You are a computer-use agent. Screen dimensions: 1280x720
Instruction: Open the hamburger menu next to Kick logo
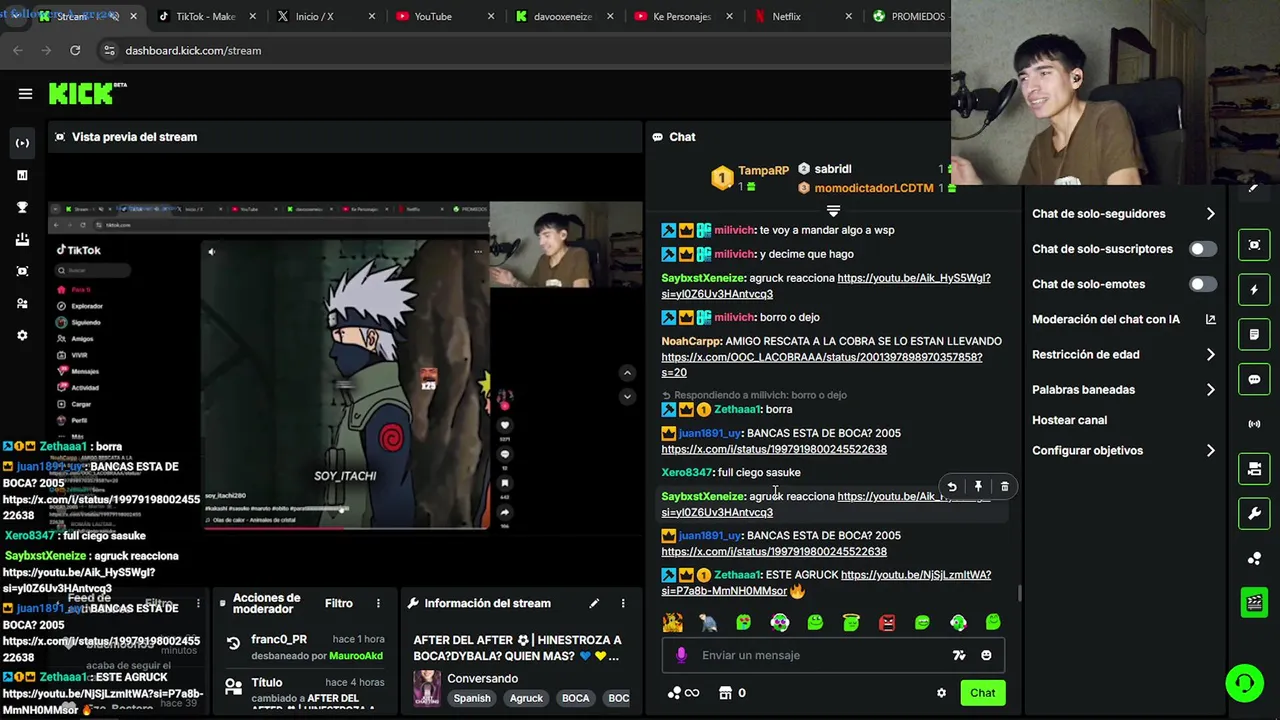coord(25,94)
